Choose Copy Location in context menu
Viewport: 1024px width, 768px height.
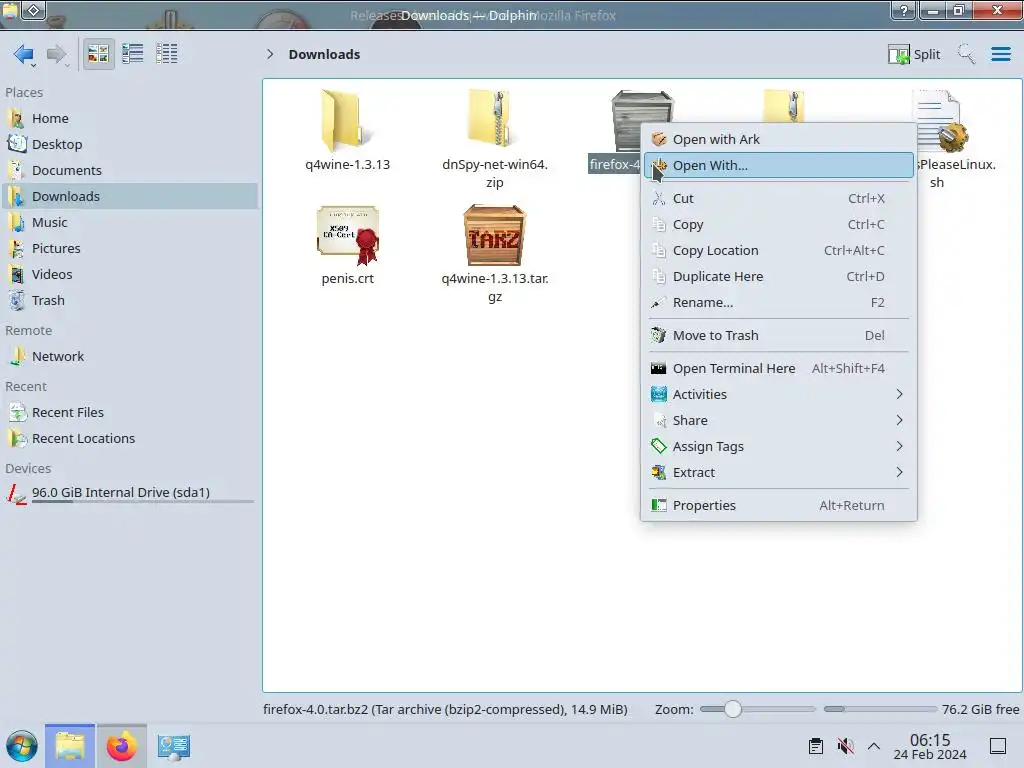click(x=778, y=251)
